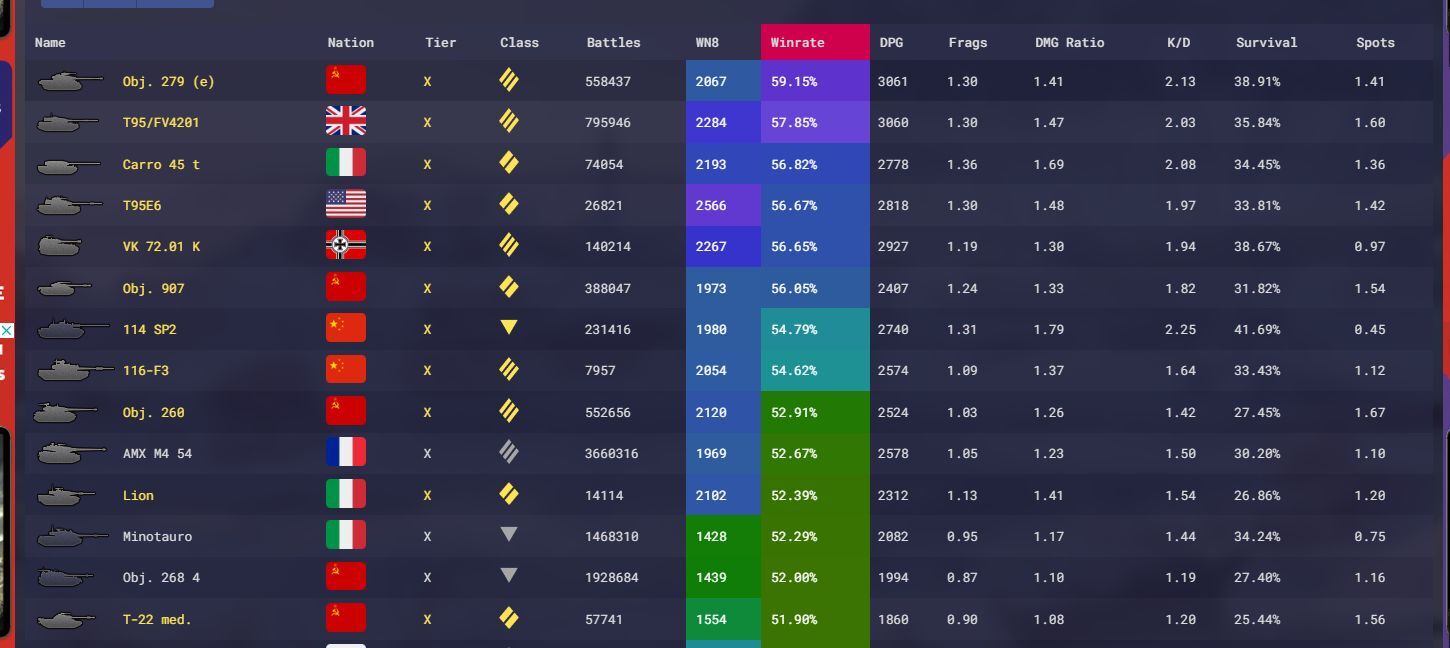Screen dimensions: 1450x648
Task: Open the Obj. 279 (e) tank link
Action: (168, 81)
